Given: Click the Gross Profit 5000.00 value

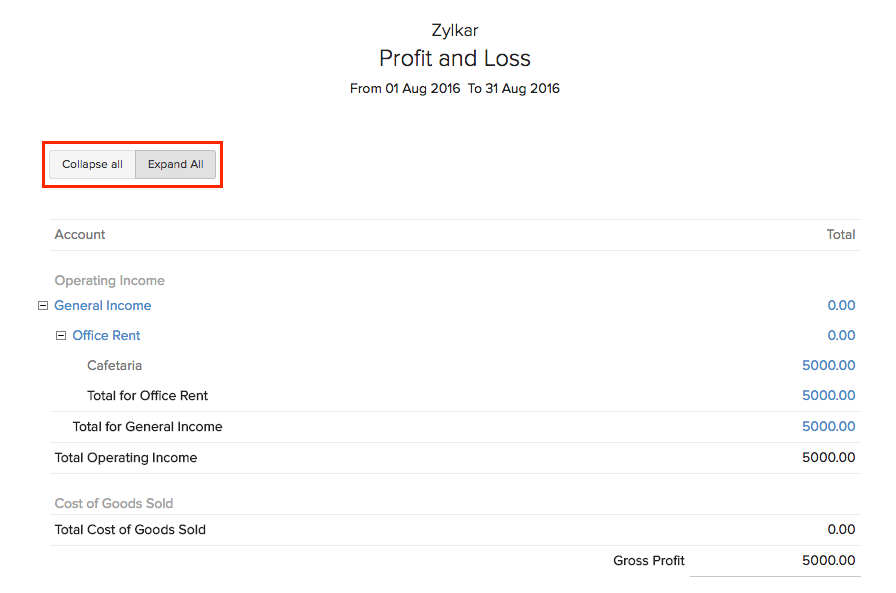Looking at the screenshot, I should coord(828,561).
